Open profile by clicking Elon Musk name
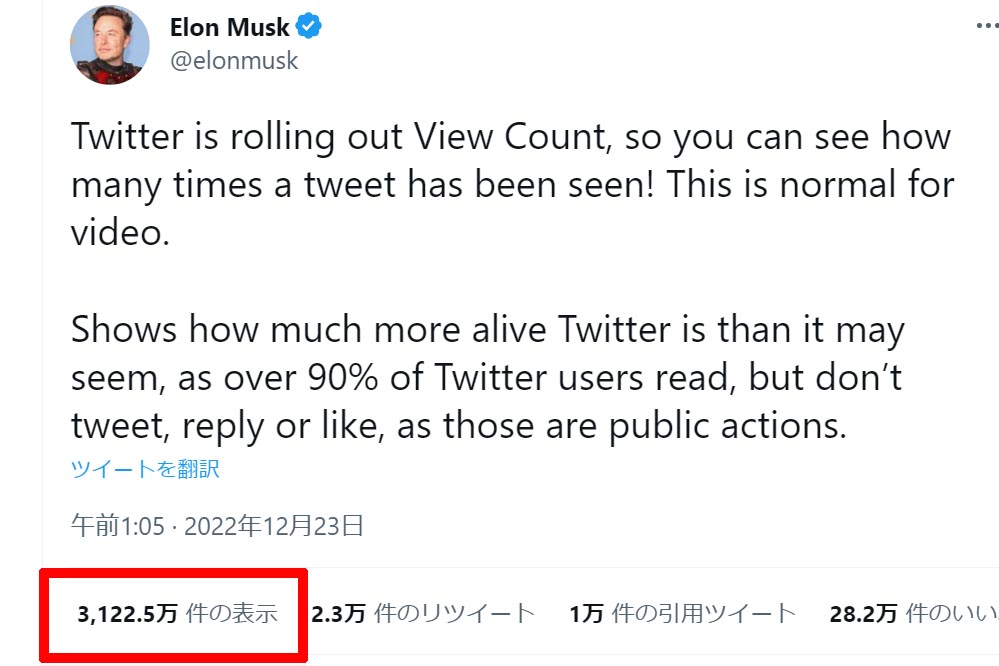The width and height of the screenshot is (999, 666). [x=230, y=27]
